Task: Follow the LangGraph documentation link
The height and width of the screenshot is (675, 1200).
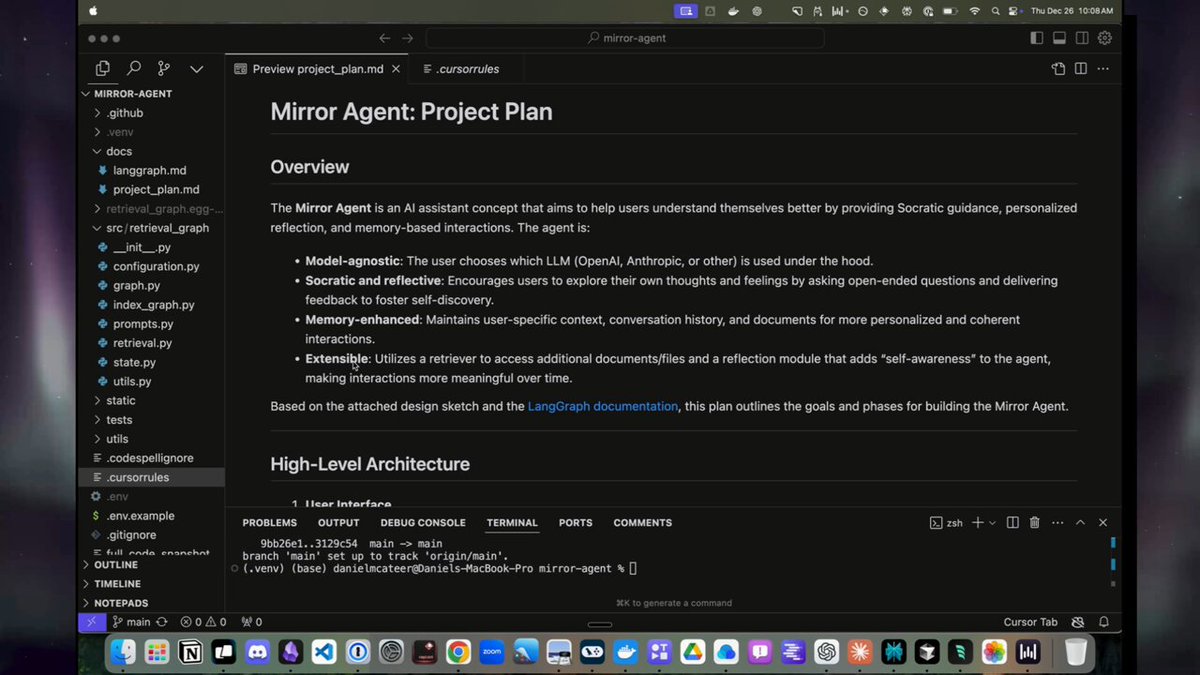Action: (603, 406)
